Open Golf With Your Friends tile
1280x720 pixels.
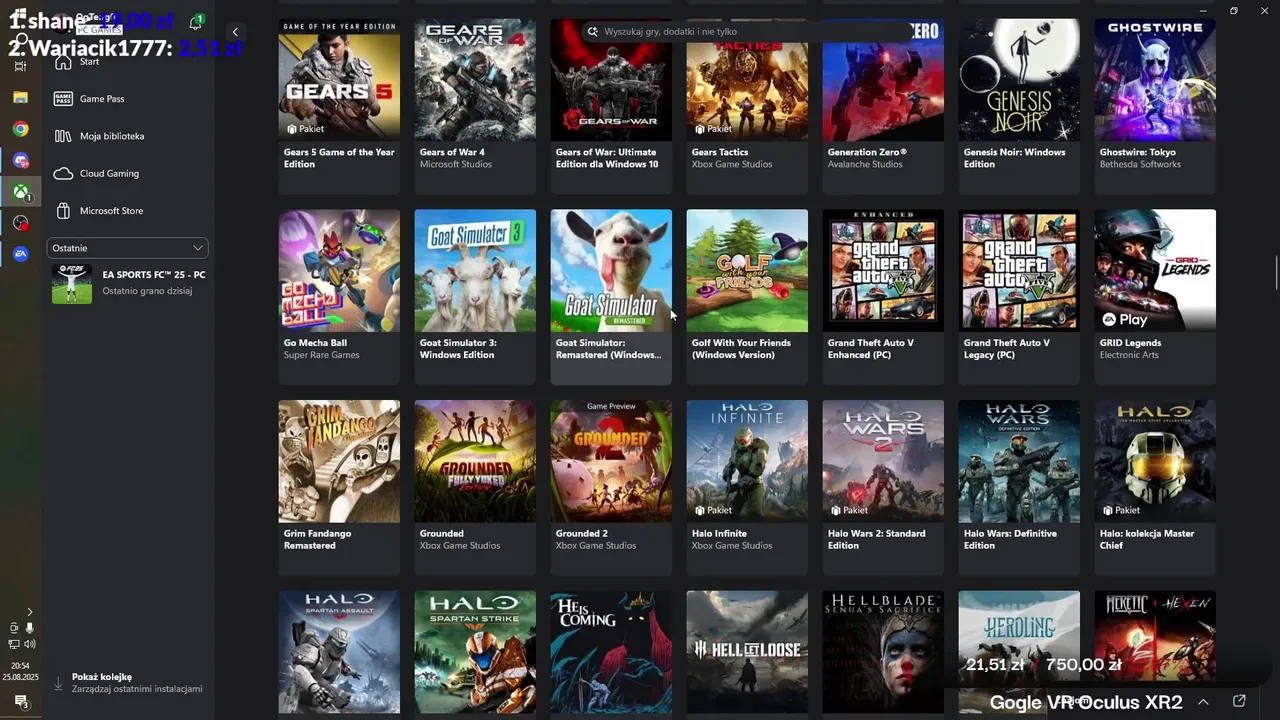click(x=747, y=296)
